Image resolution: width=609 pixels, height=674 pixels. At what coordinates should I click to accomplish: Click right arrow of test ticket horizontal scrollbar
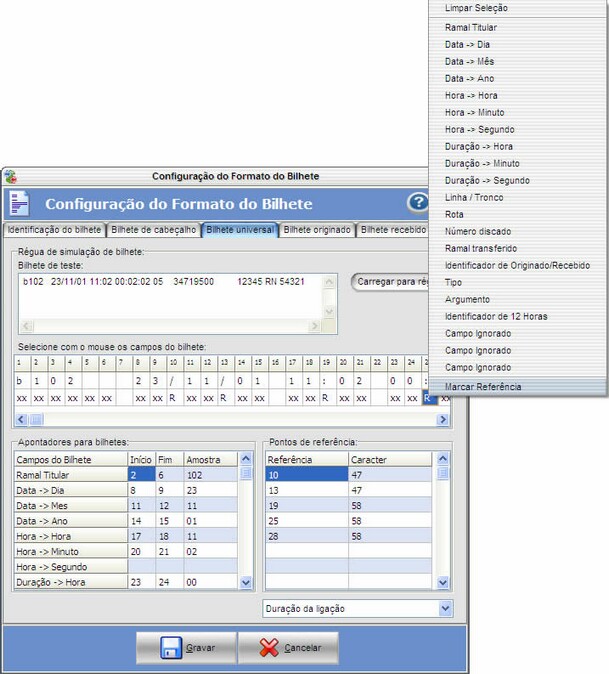point(315,326)
